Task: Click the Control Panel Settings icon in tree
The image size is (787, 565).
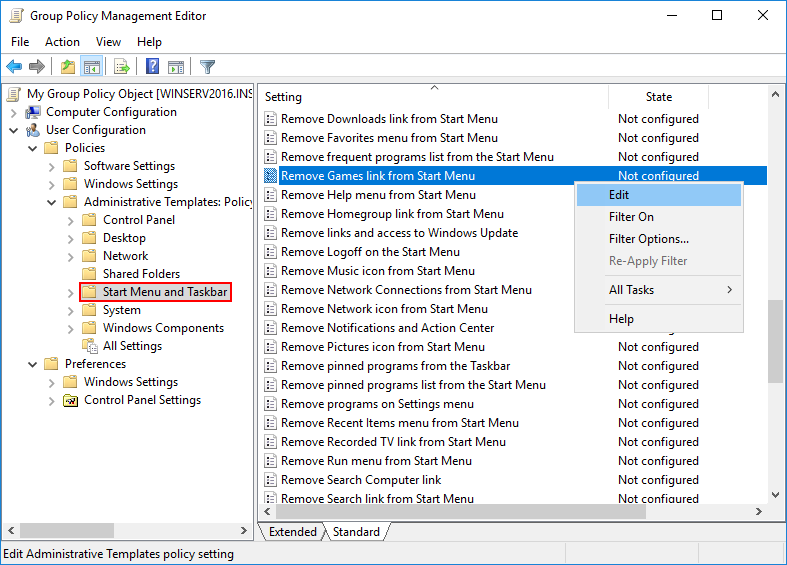Action: pos(70,400)
